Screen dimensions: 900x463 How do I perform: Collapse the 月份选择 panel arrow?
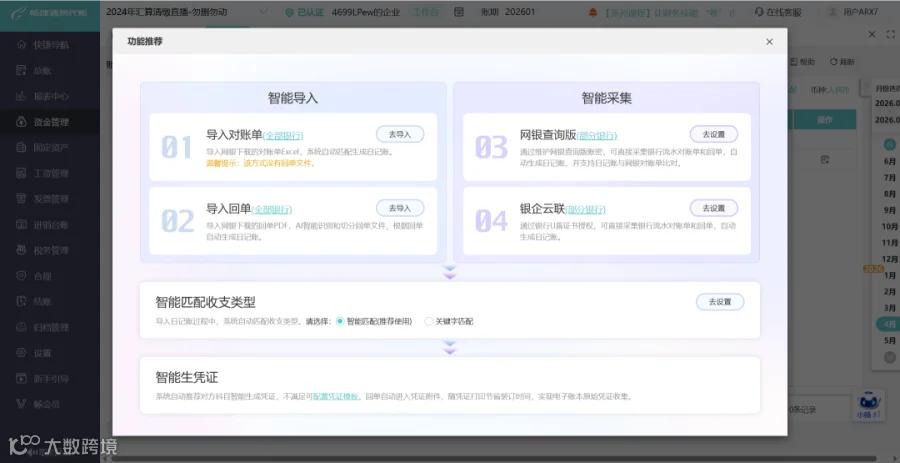click(867, 85)
